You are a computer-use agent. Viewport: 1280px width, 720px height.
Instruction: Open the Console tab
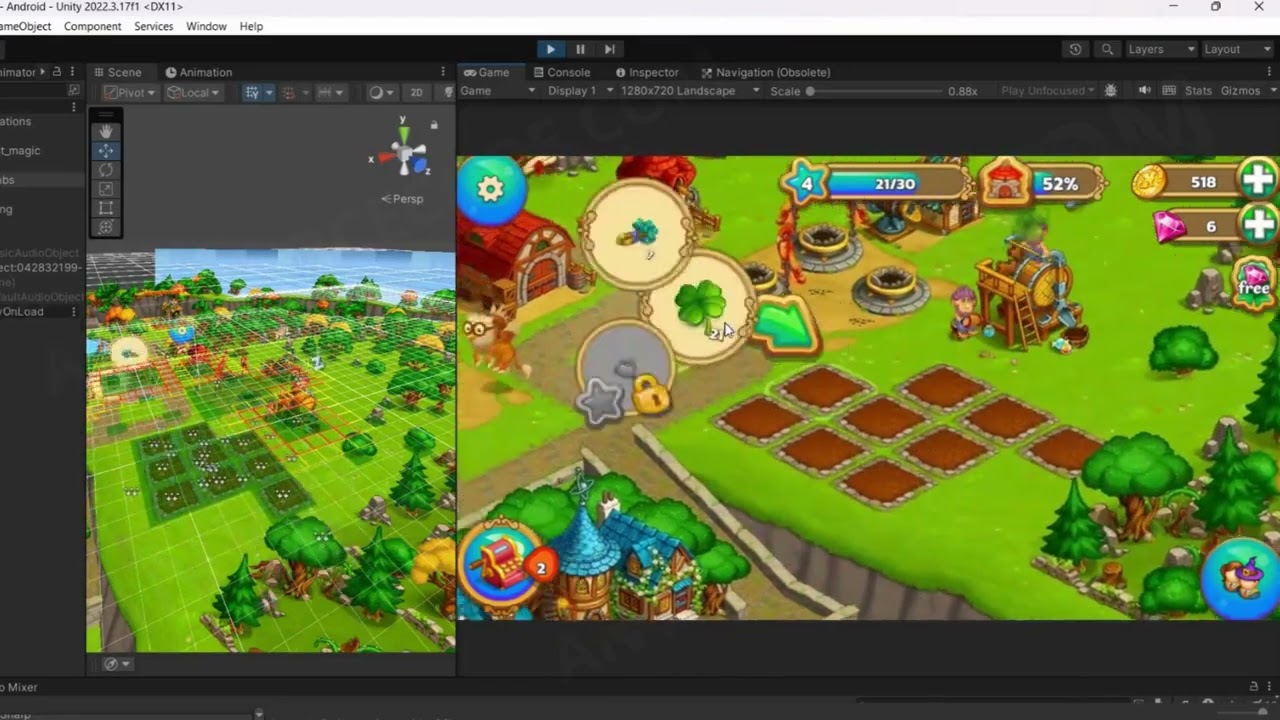click(x=562, y=72)
